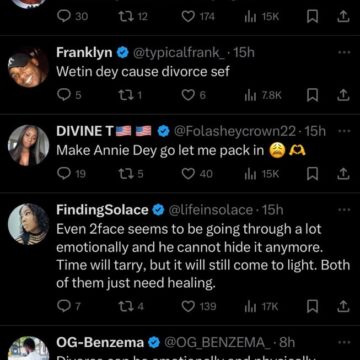Open DIVINE T's profile picture

pyautogui.click(x=28, y=145)
